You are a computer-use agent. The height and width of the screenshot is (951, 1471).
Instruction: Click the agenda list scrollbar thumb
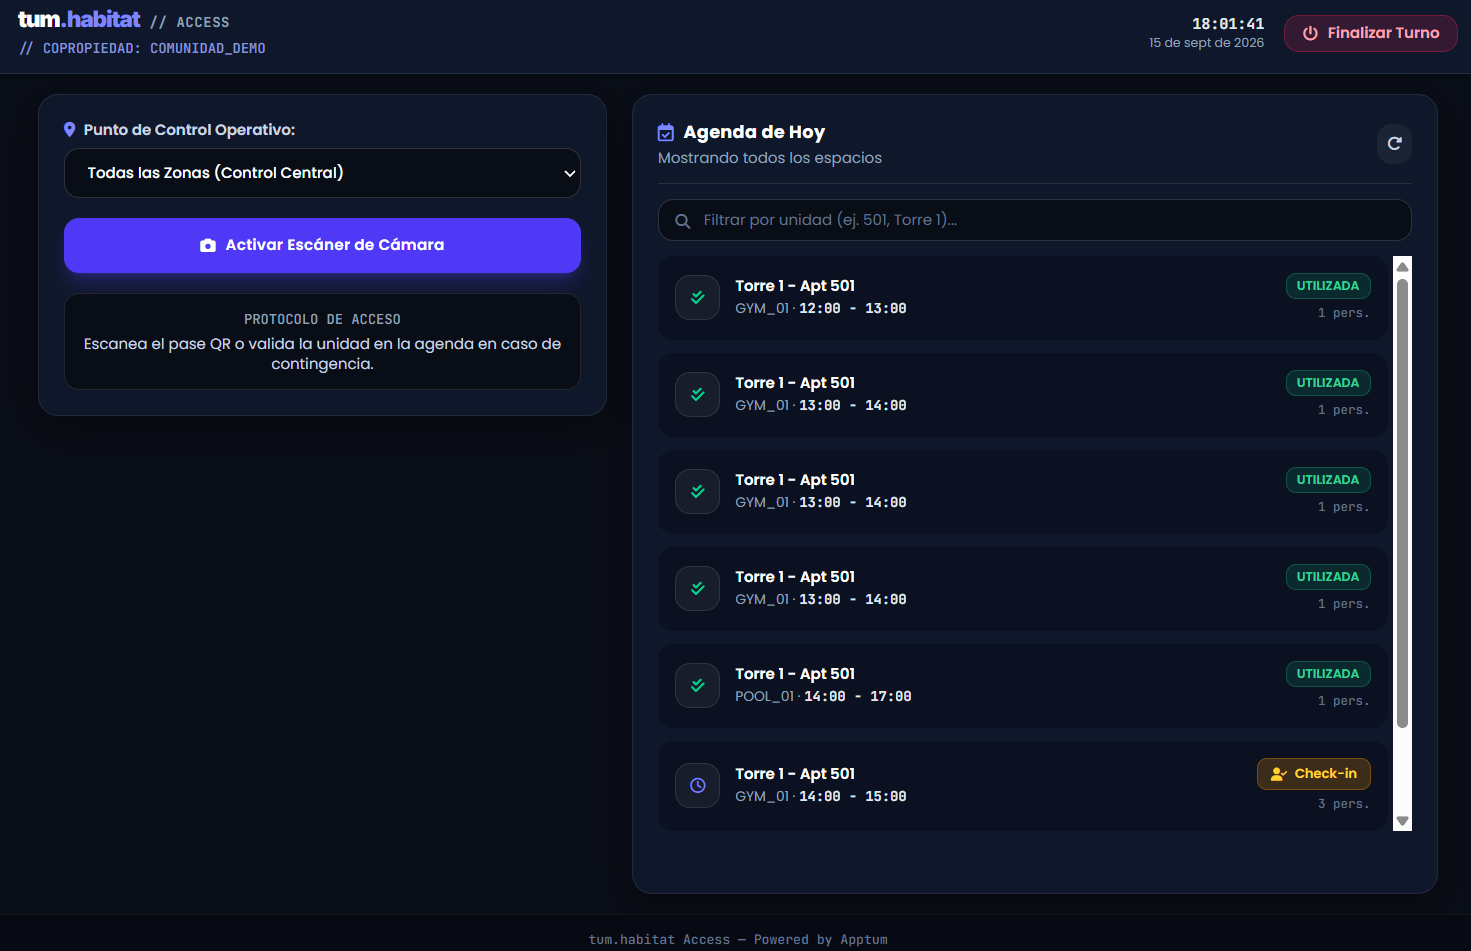click(1402, 503)
